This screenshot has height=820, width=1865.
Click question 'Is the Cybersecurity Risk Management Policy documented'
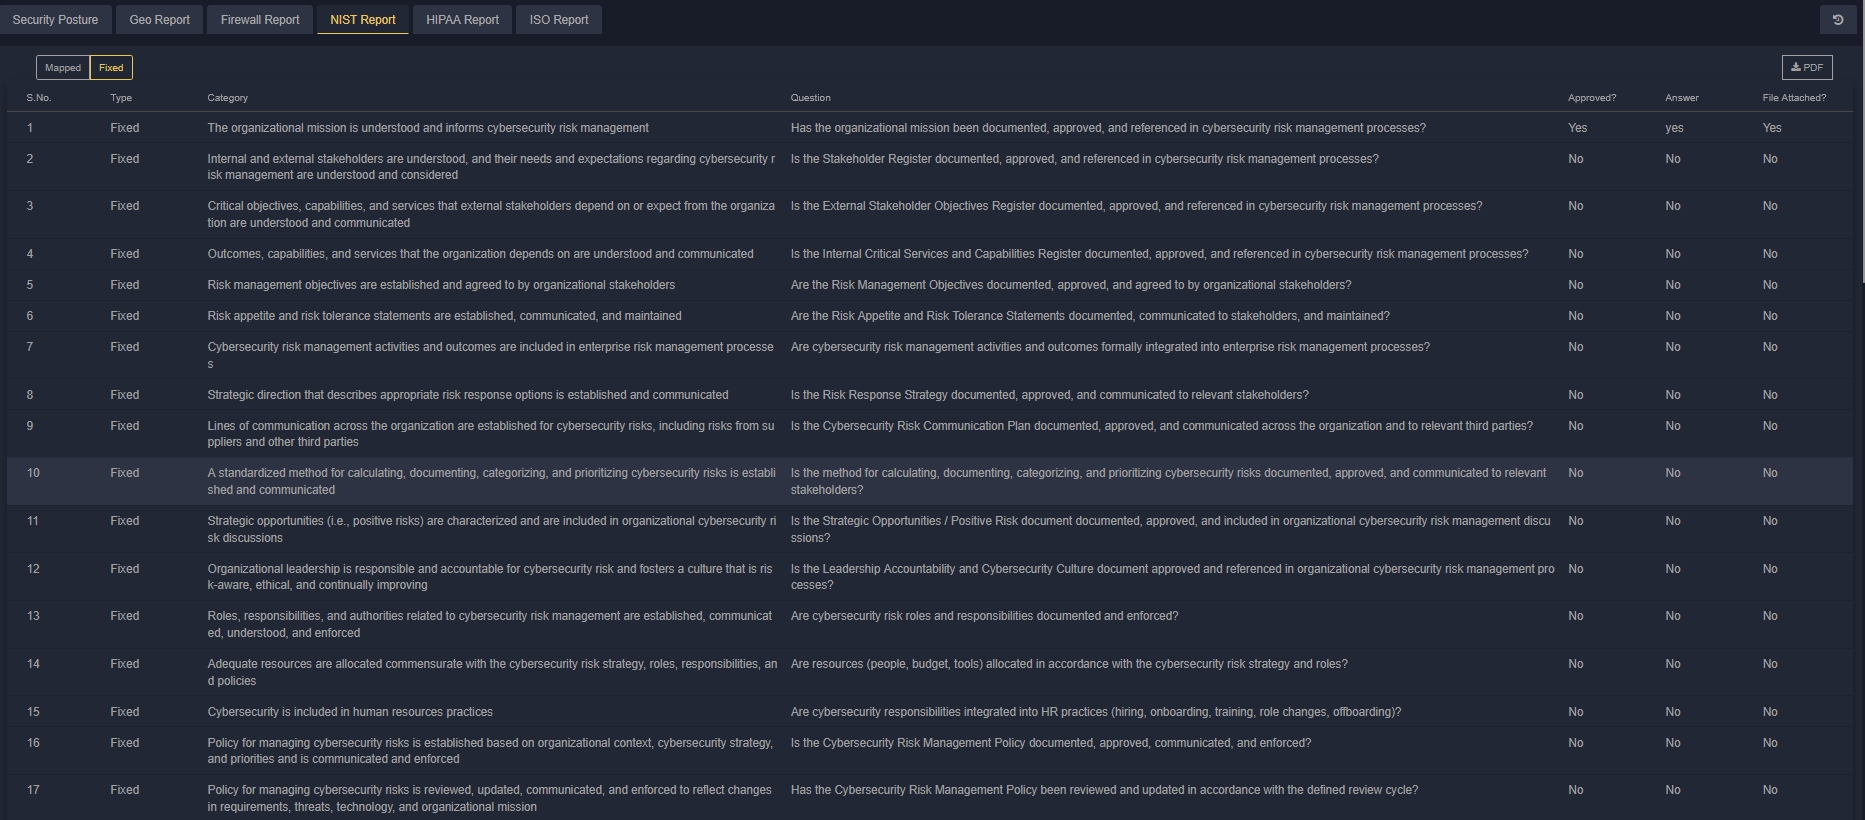(1051, 743)
